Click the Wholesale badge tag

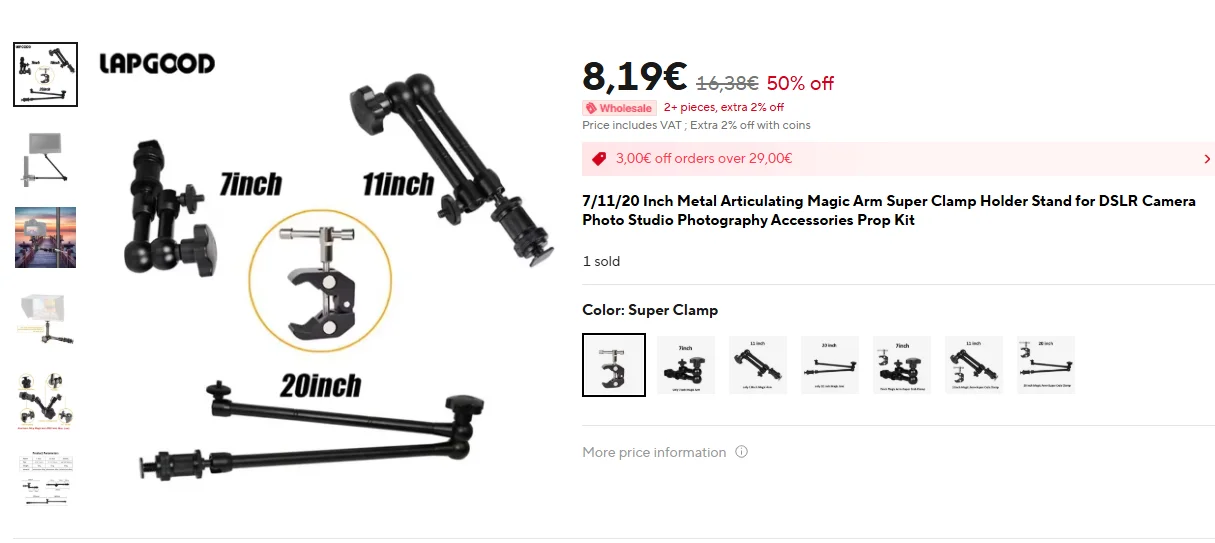coord(619,108)
